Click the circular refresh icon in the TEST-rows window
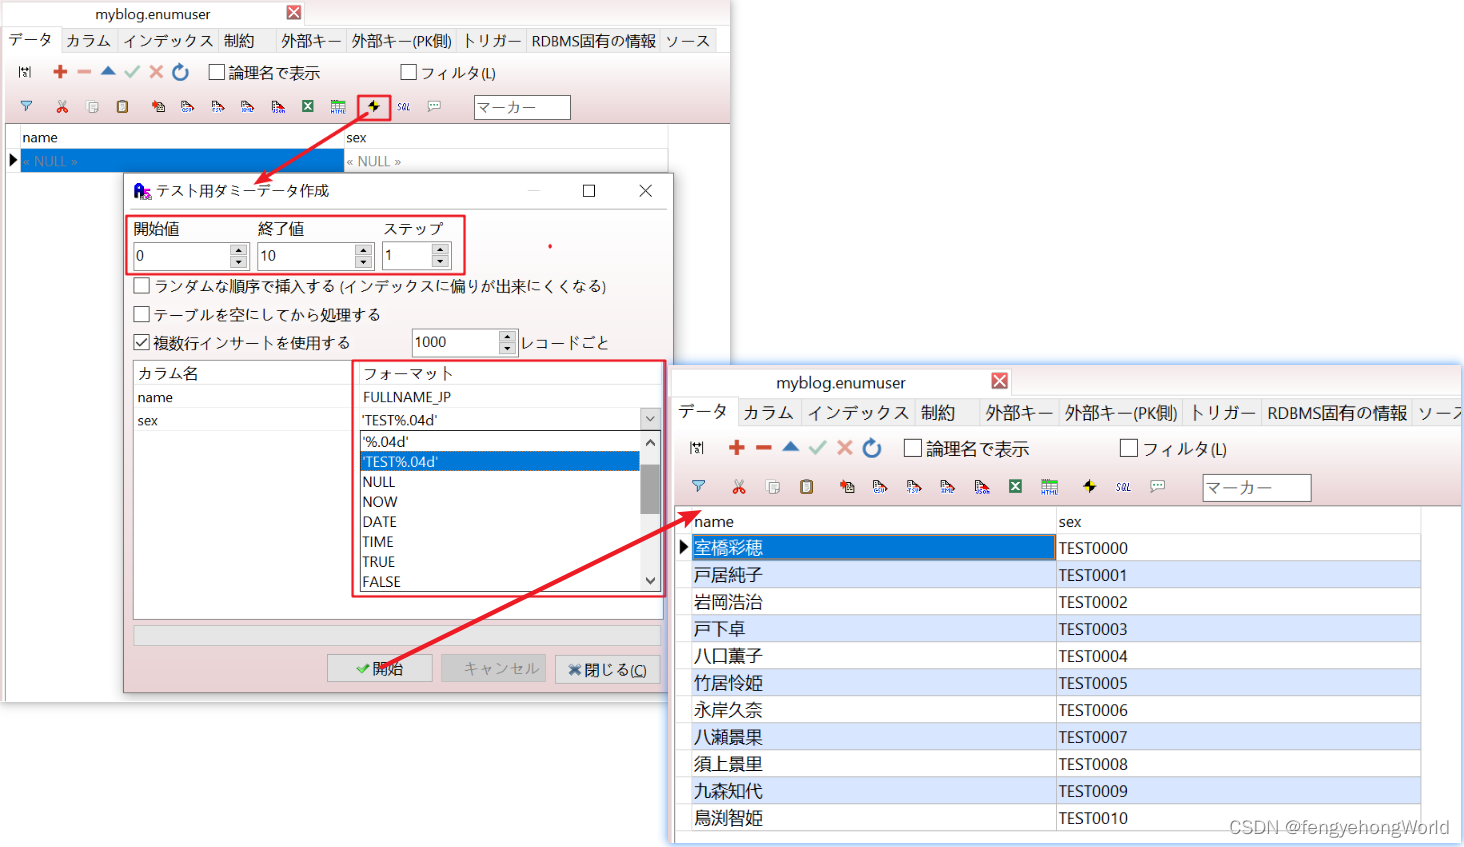Screen dimensions: 1464x847 click(872, 448)
